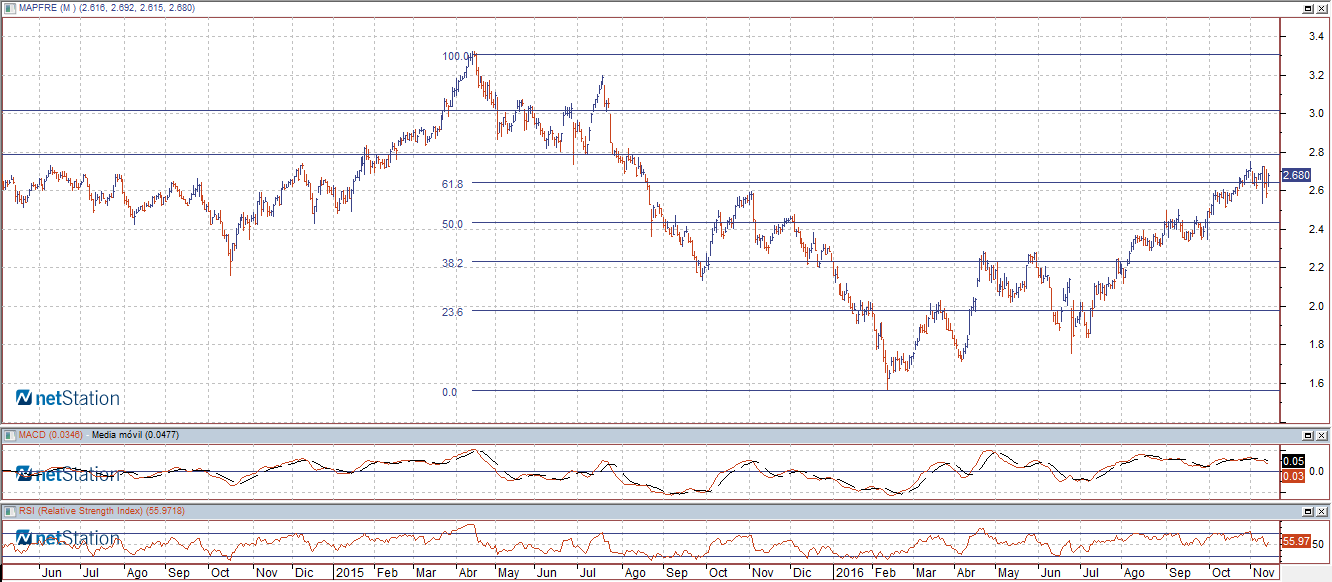Click the 100.0 Fibonacci level label
Image resolution: width=1332 pixels, height=582 pixels.
pos(456,56)
